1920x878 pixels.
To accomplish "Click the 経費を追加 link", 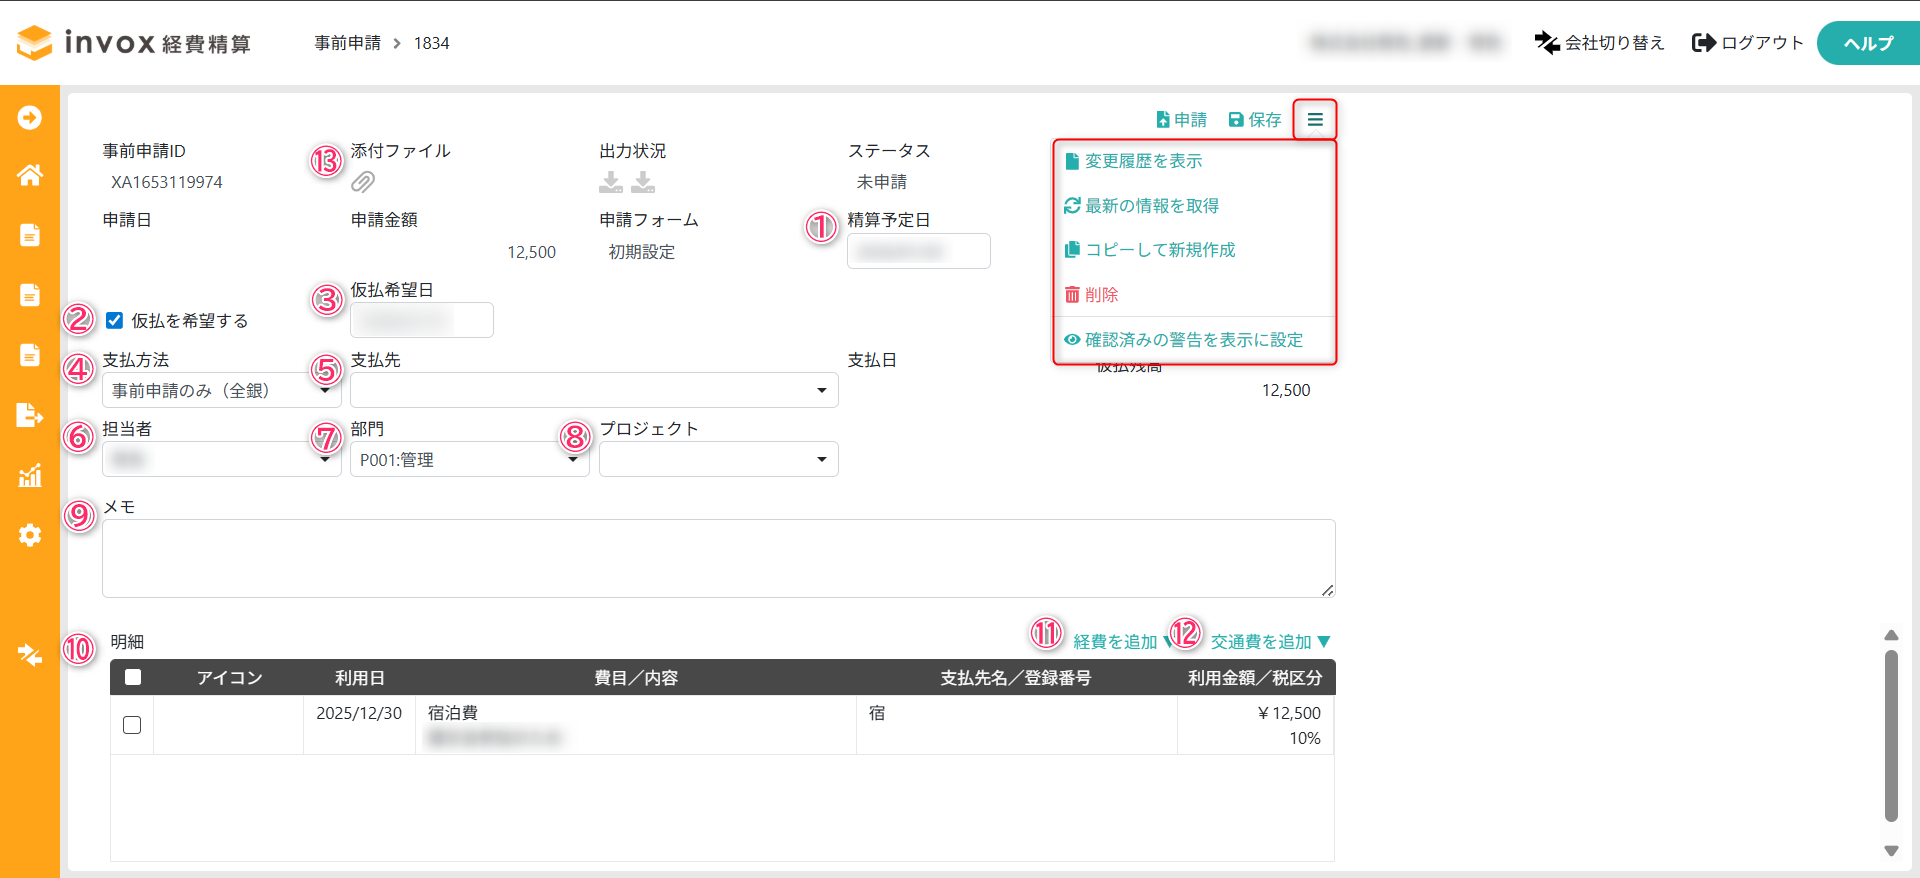I will [x=1114, y=642].
